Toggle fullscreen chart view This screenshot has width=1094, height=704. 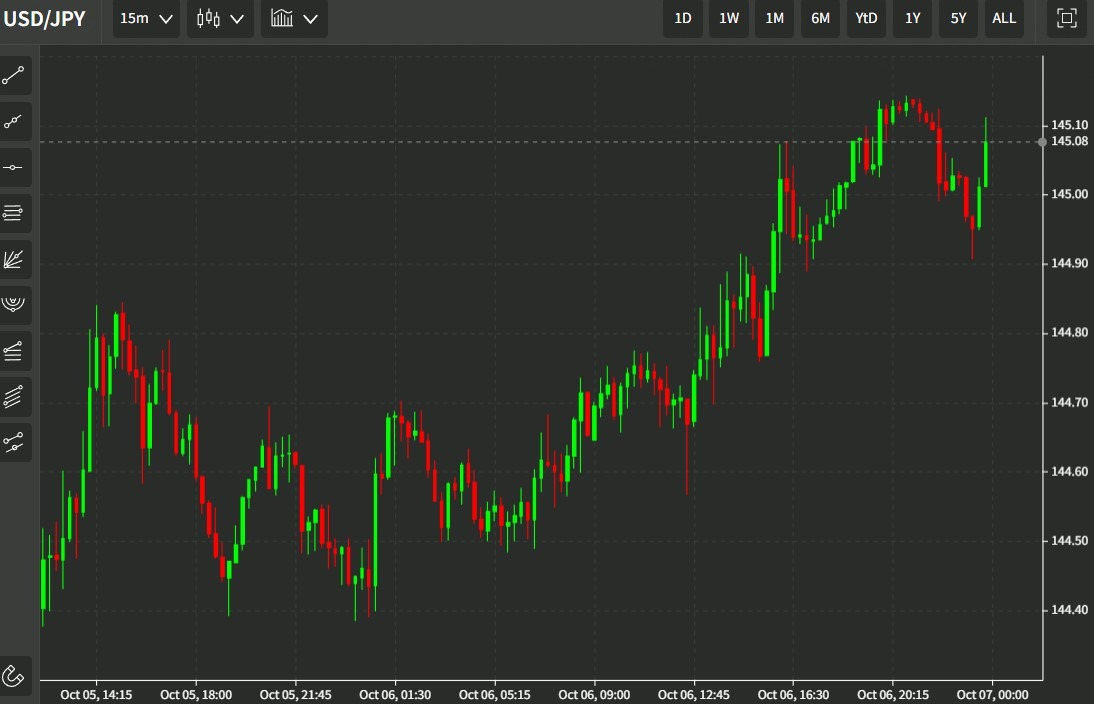pyautogui.click(x=1066, y=18)
